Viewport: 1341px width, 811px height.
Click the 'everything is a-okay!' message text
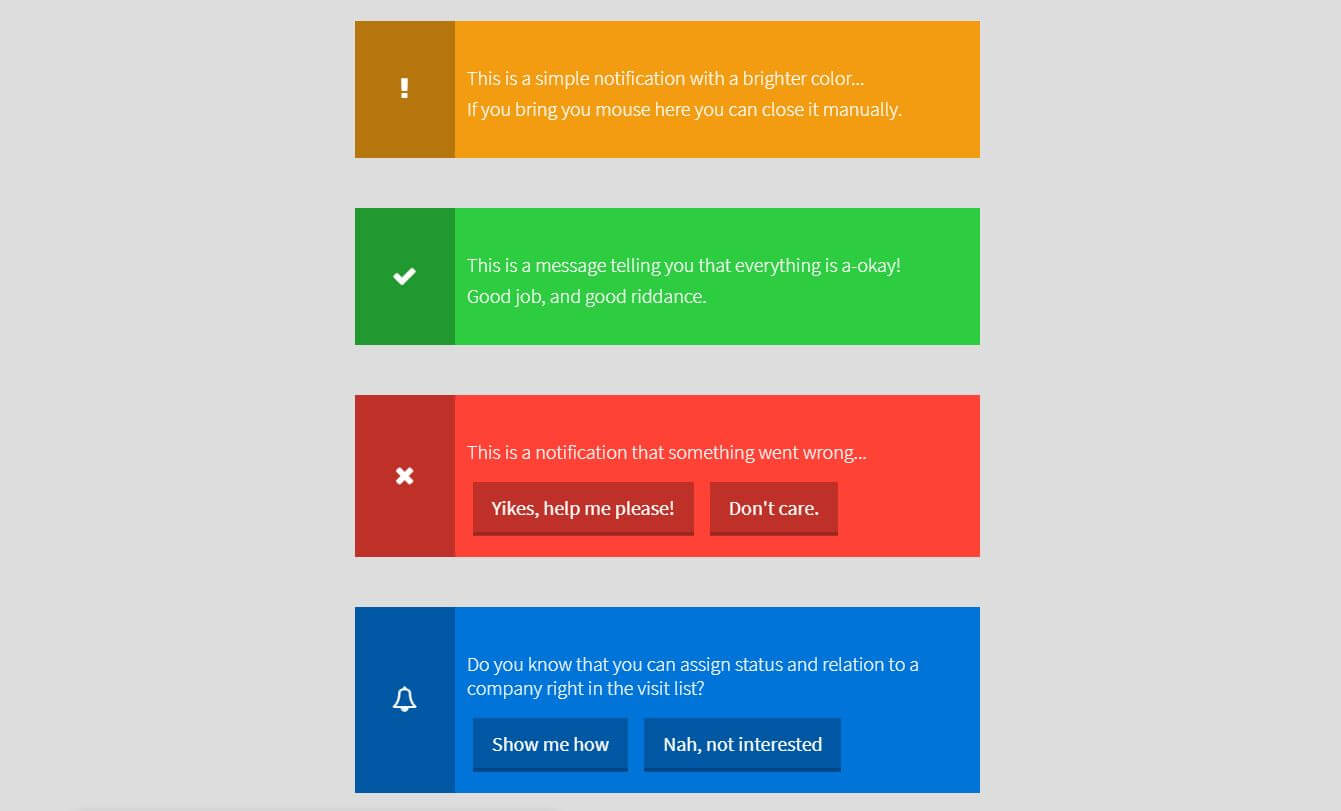(x=683, y=265)
